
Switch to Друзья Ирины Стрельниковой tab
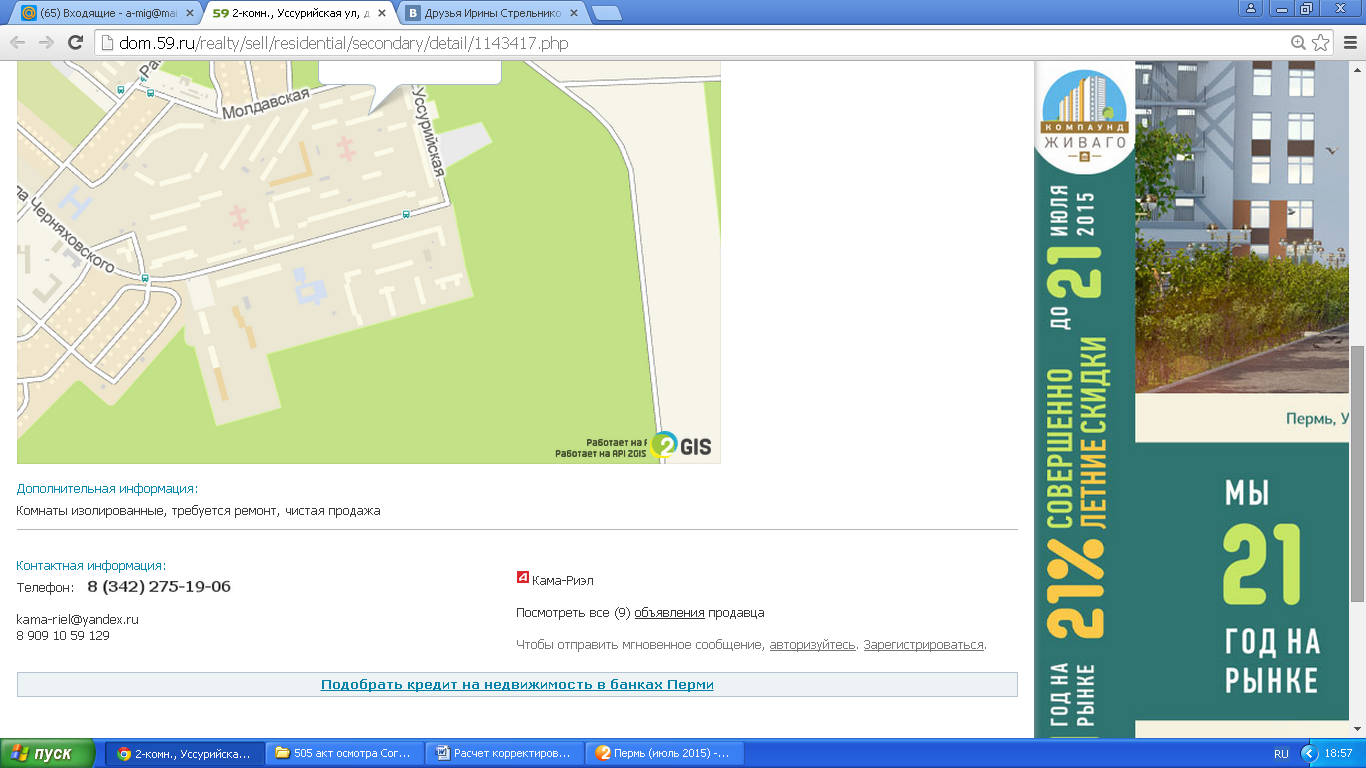tap(491, 14)
